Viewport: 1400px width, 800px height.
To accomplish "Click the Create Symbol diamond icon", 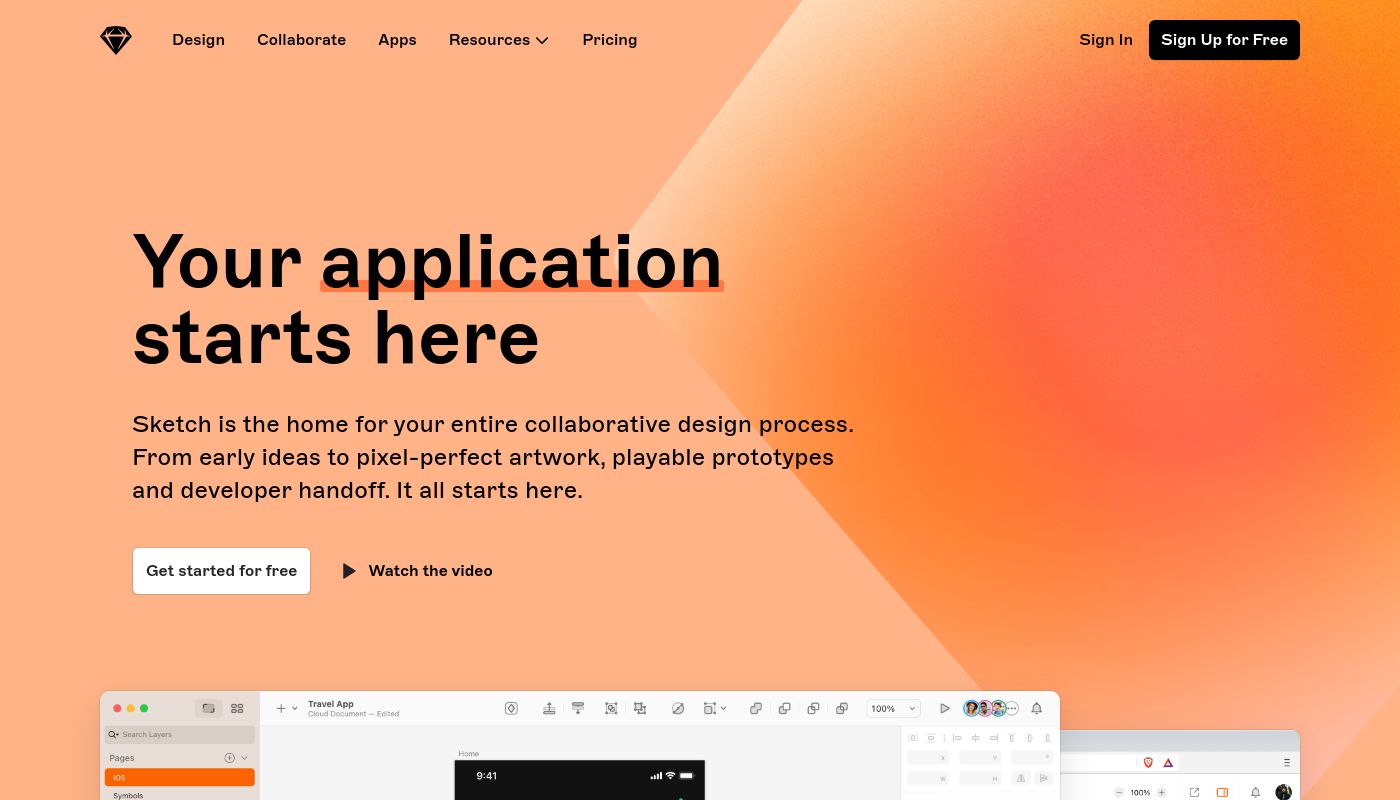I will [511, 708].
